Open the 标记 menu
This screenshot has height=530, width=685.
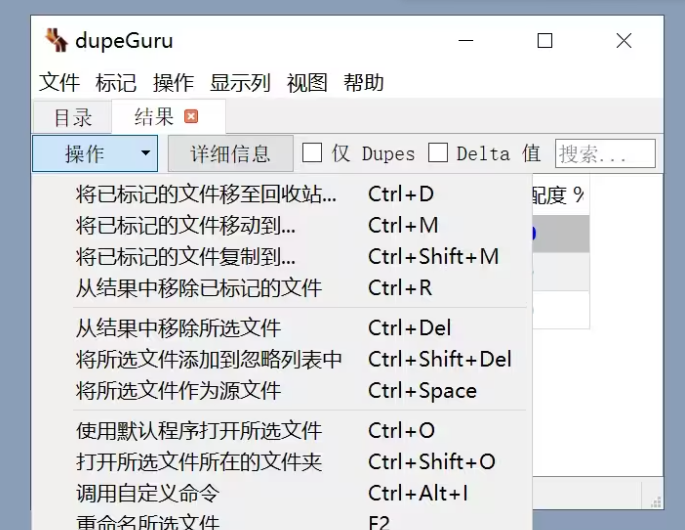[116, 83]
